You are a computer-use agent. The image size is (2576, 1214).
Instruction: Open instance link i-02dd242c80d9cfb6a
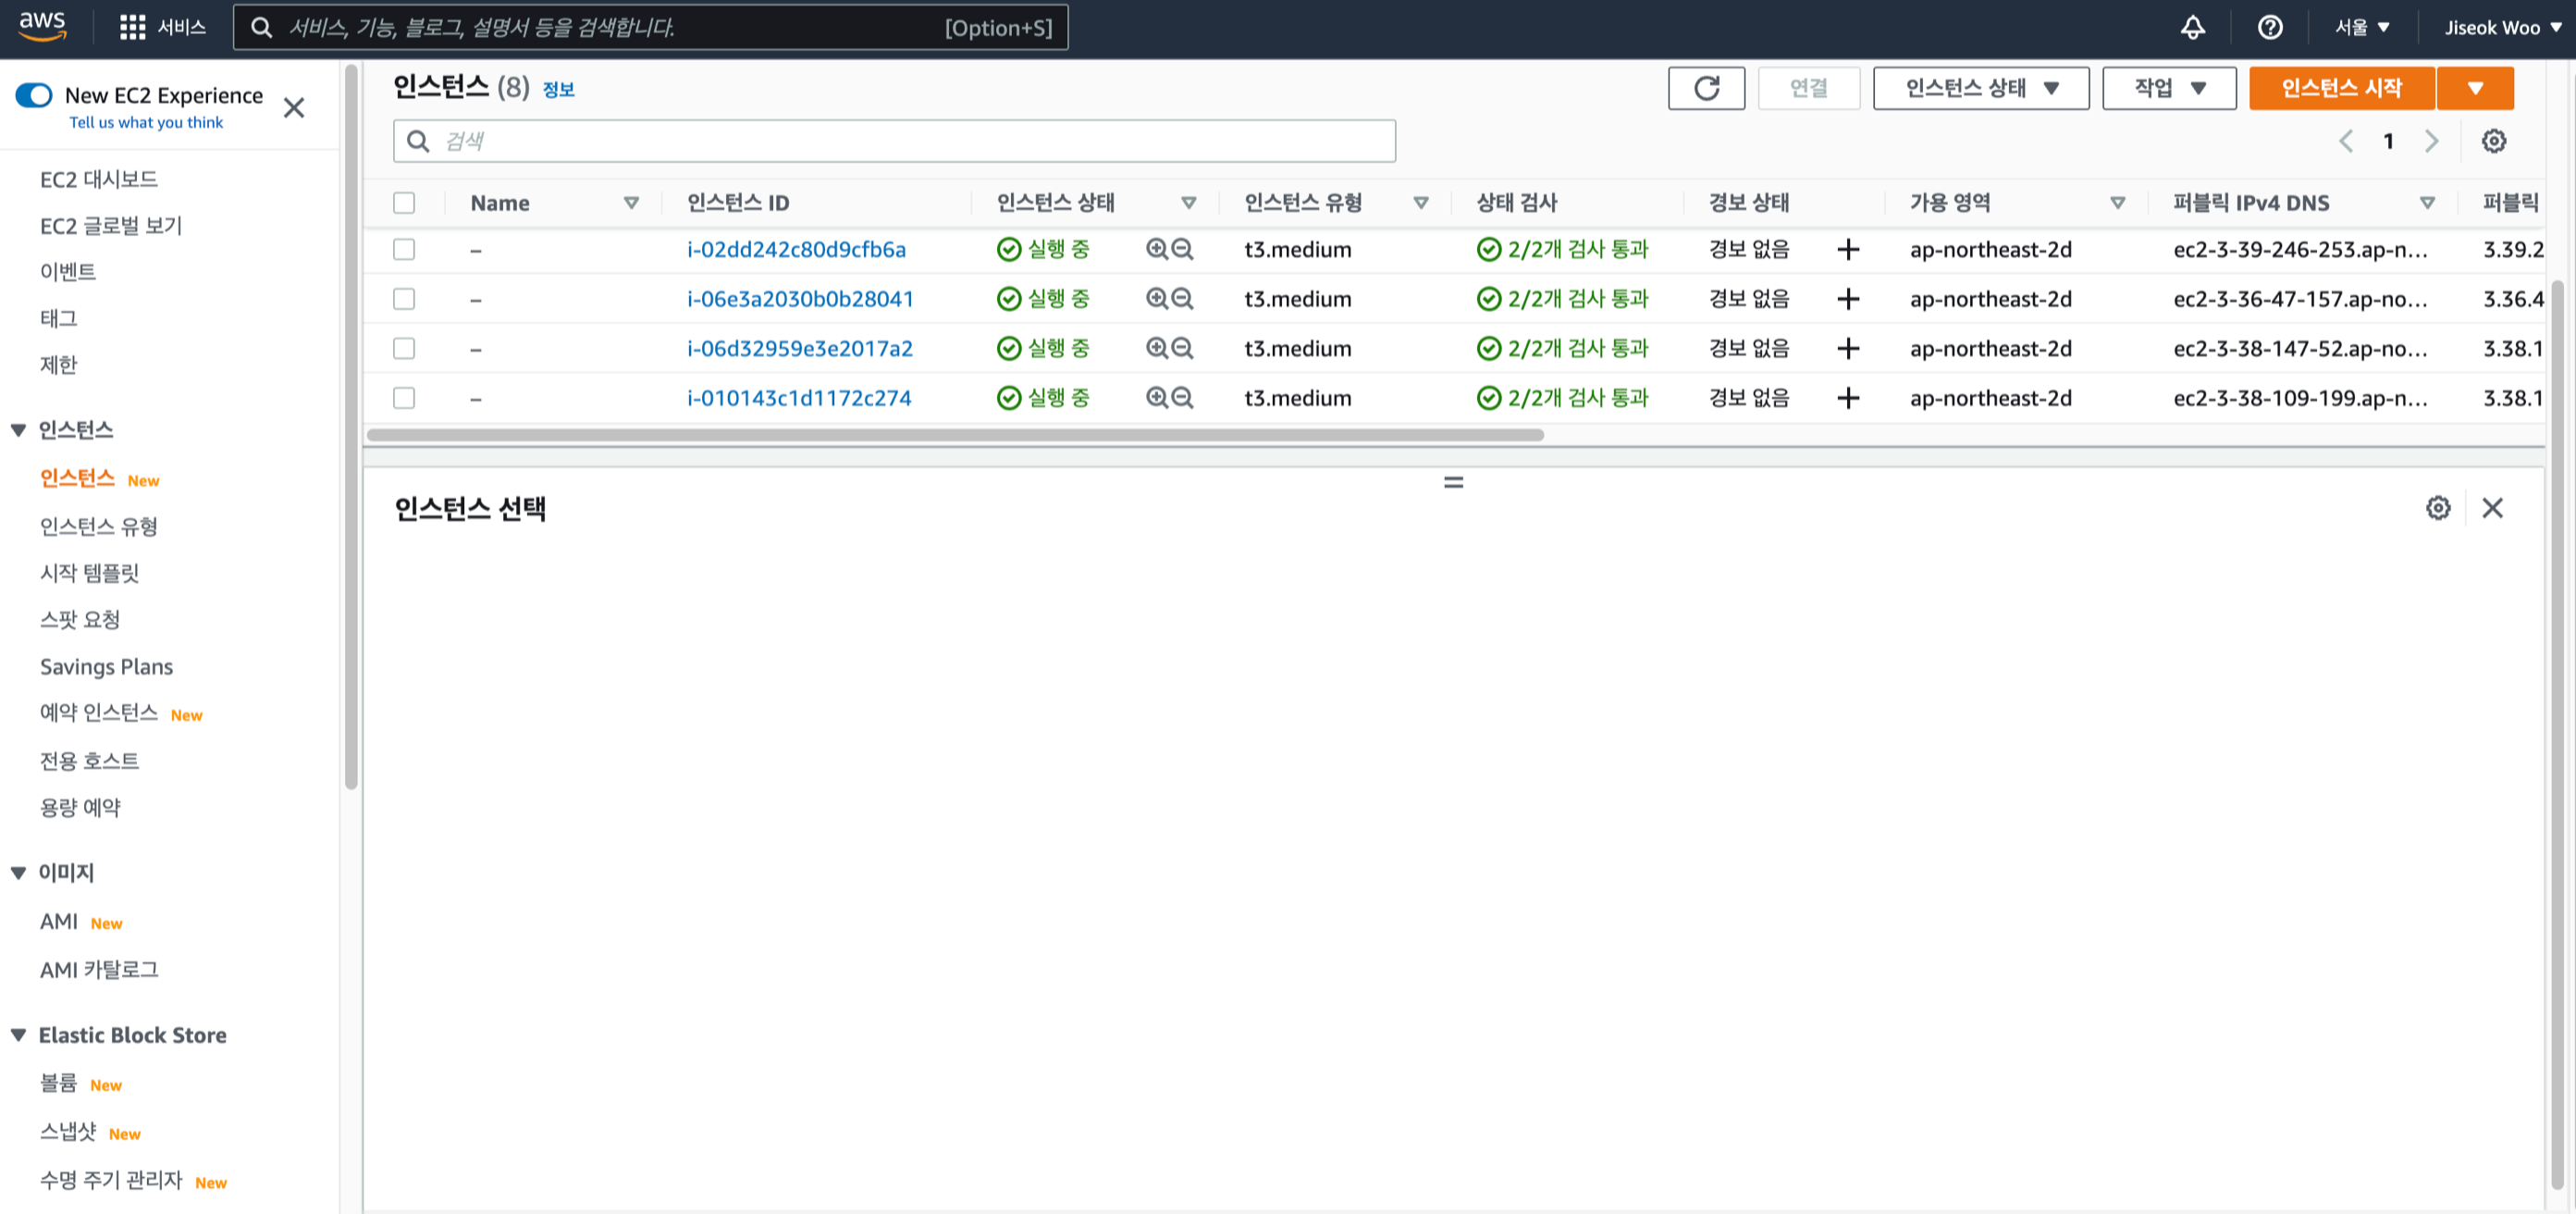click(796, 249)
